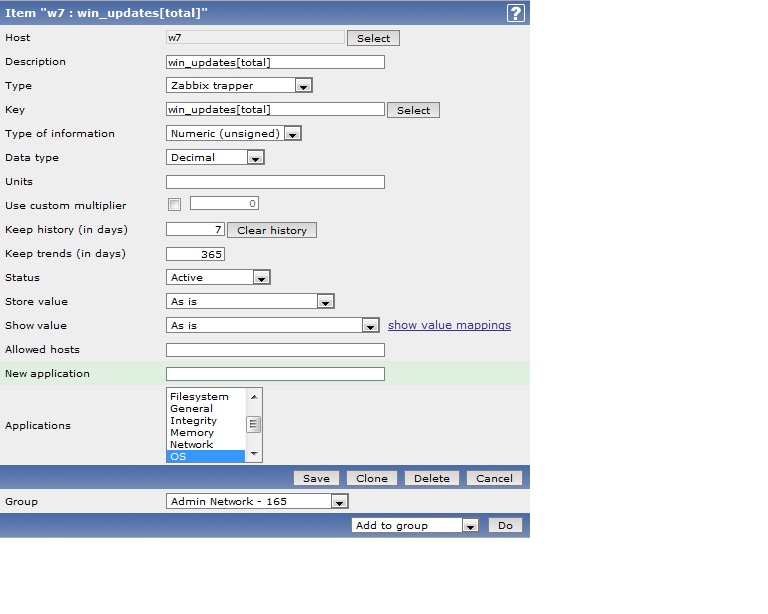The image size is (768, 614).
Task: Click the Host field showing w7
Action: pyautogui.click(x=255, y=37)
